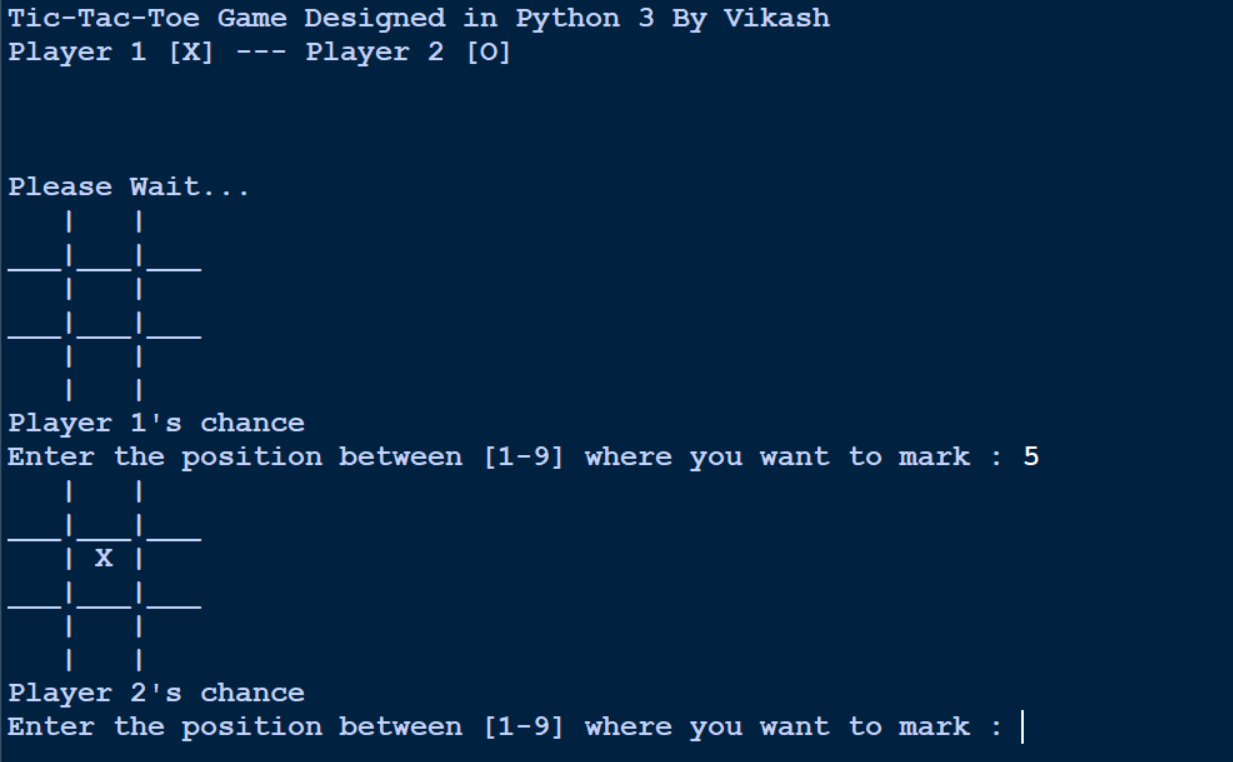Click the name 'Vikash' in the title
Screen dimensions: 1233x762
tap(777, 18)
